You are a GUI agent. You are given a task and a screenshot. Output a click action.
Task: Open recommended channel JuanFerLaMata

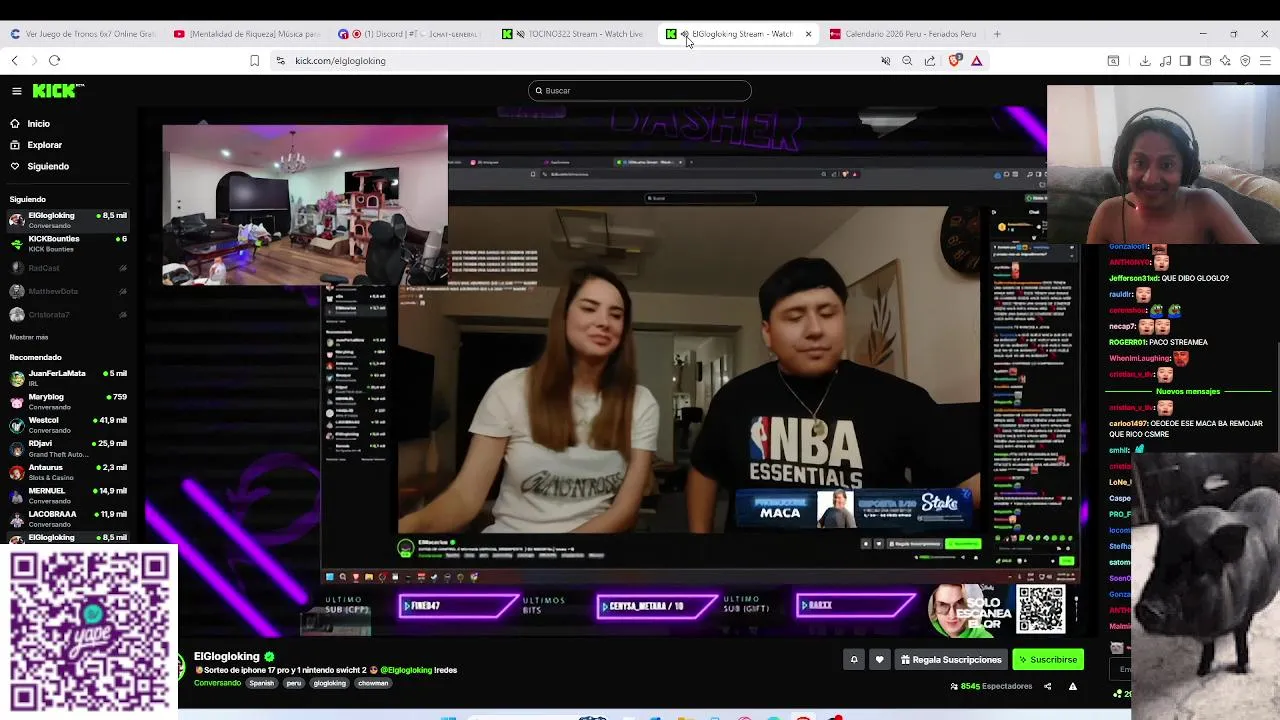click(68, 378)
